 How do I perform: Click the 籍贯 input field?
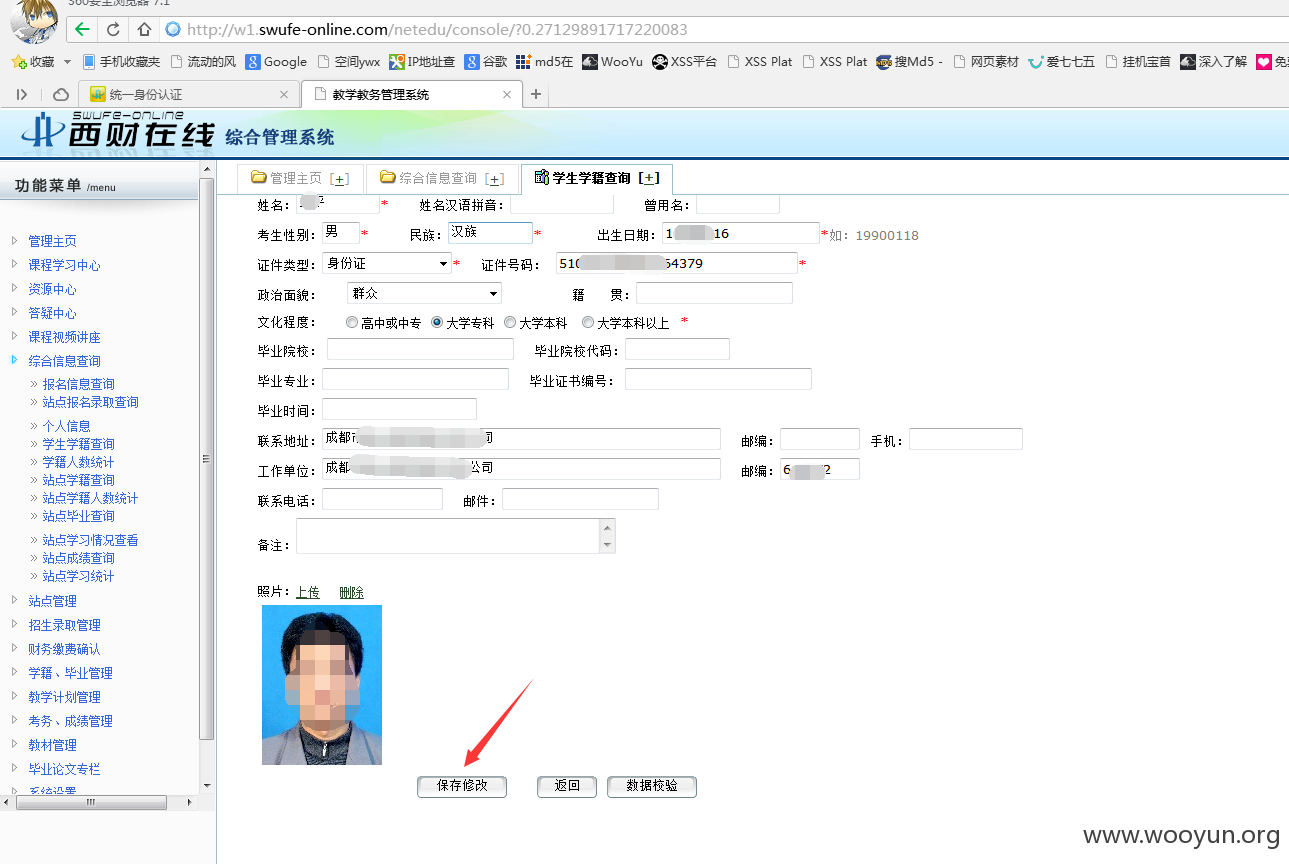714,293
